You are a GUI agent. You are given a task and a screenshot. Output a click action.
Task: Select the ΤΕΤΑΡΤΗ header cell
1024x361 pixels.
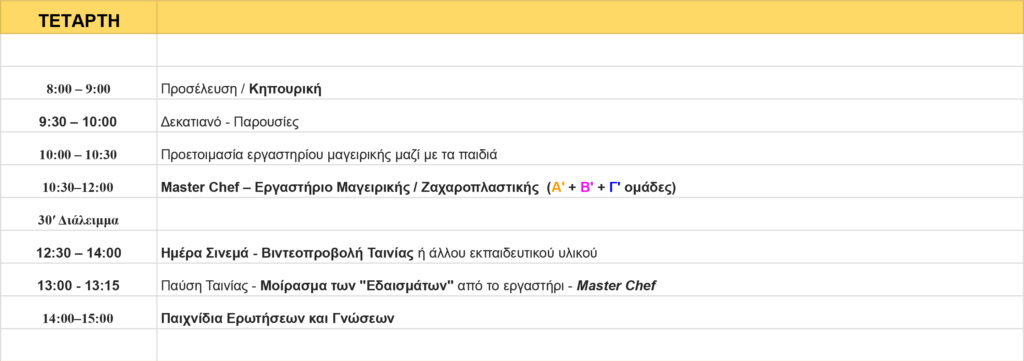point(78,18)
